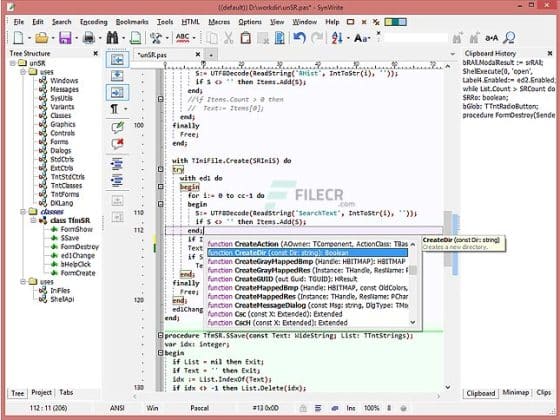
Task: Click Pascal lexer in status bar
Action: pyautogui.click(x=199, y=408)
